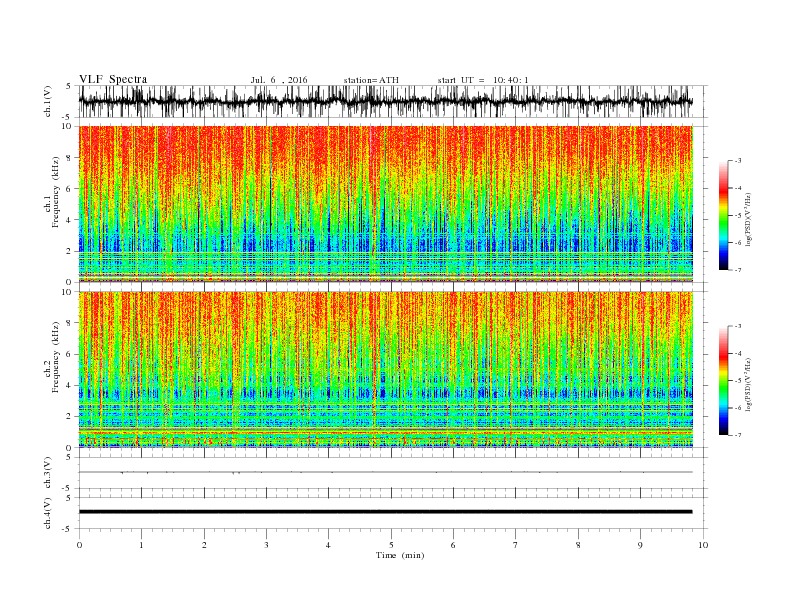
Task: Click the "Time (min)" axis label
Action: (400, 555)
